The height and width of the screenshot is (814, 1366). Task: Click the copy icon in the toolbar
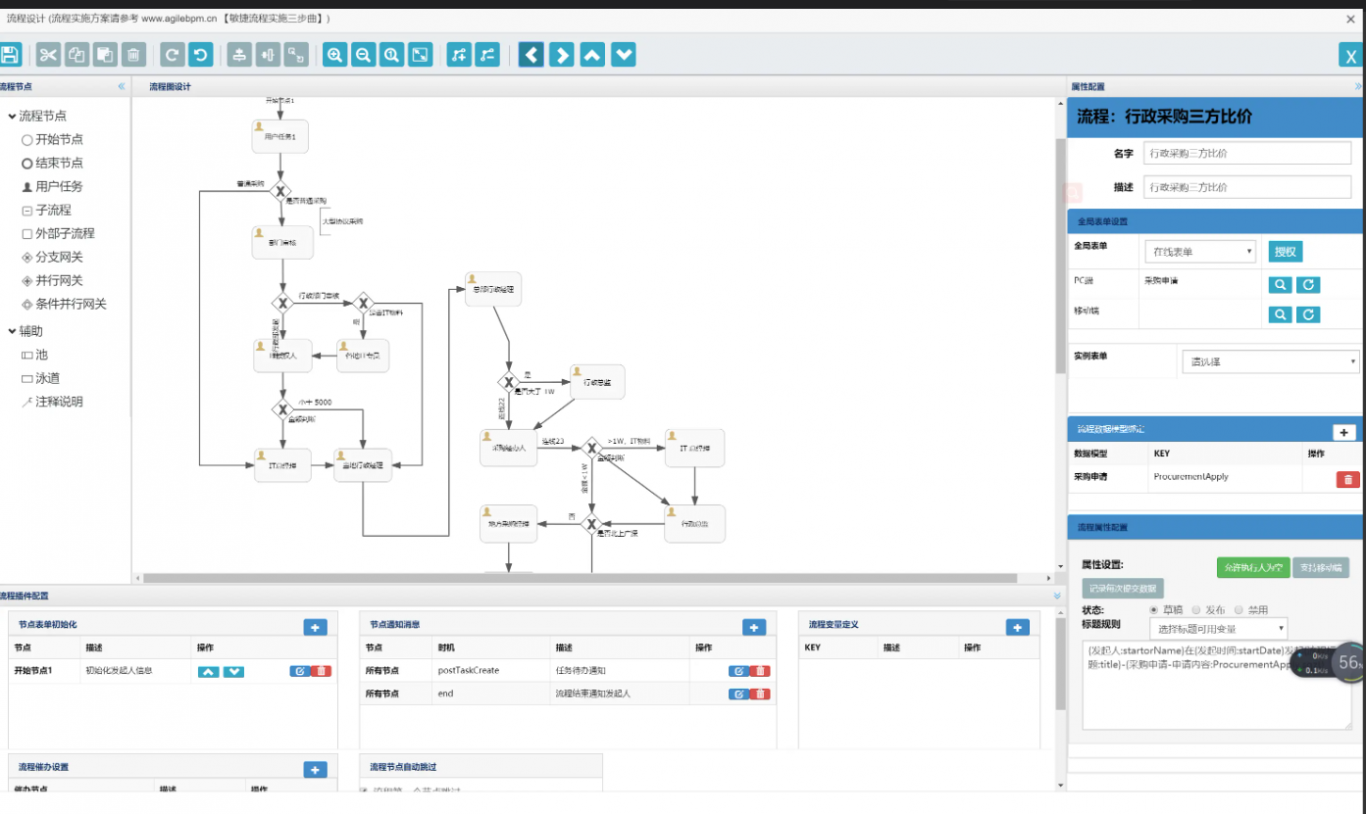[77, 55]
